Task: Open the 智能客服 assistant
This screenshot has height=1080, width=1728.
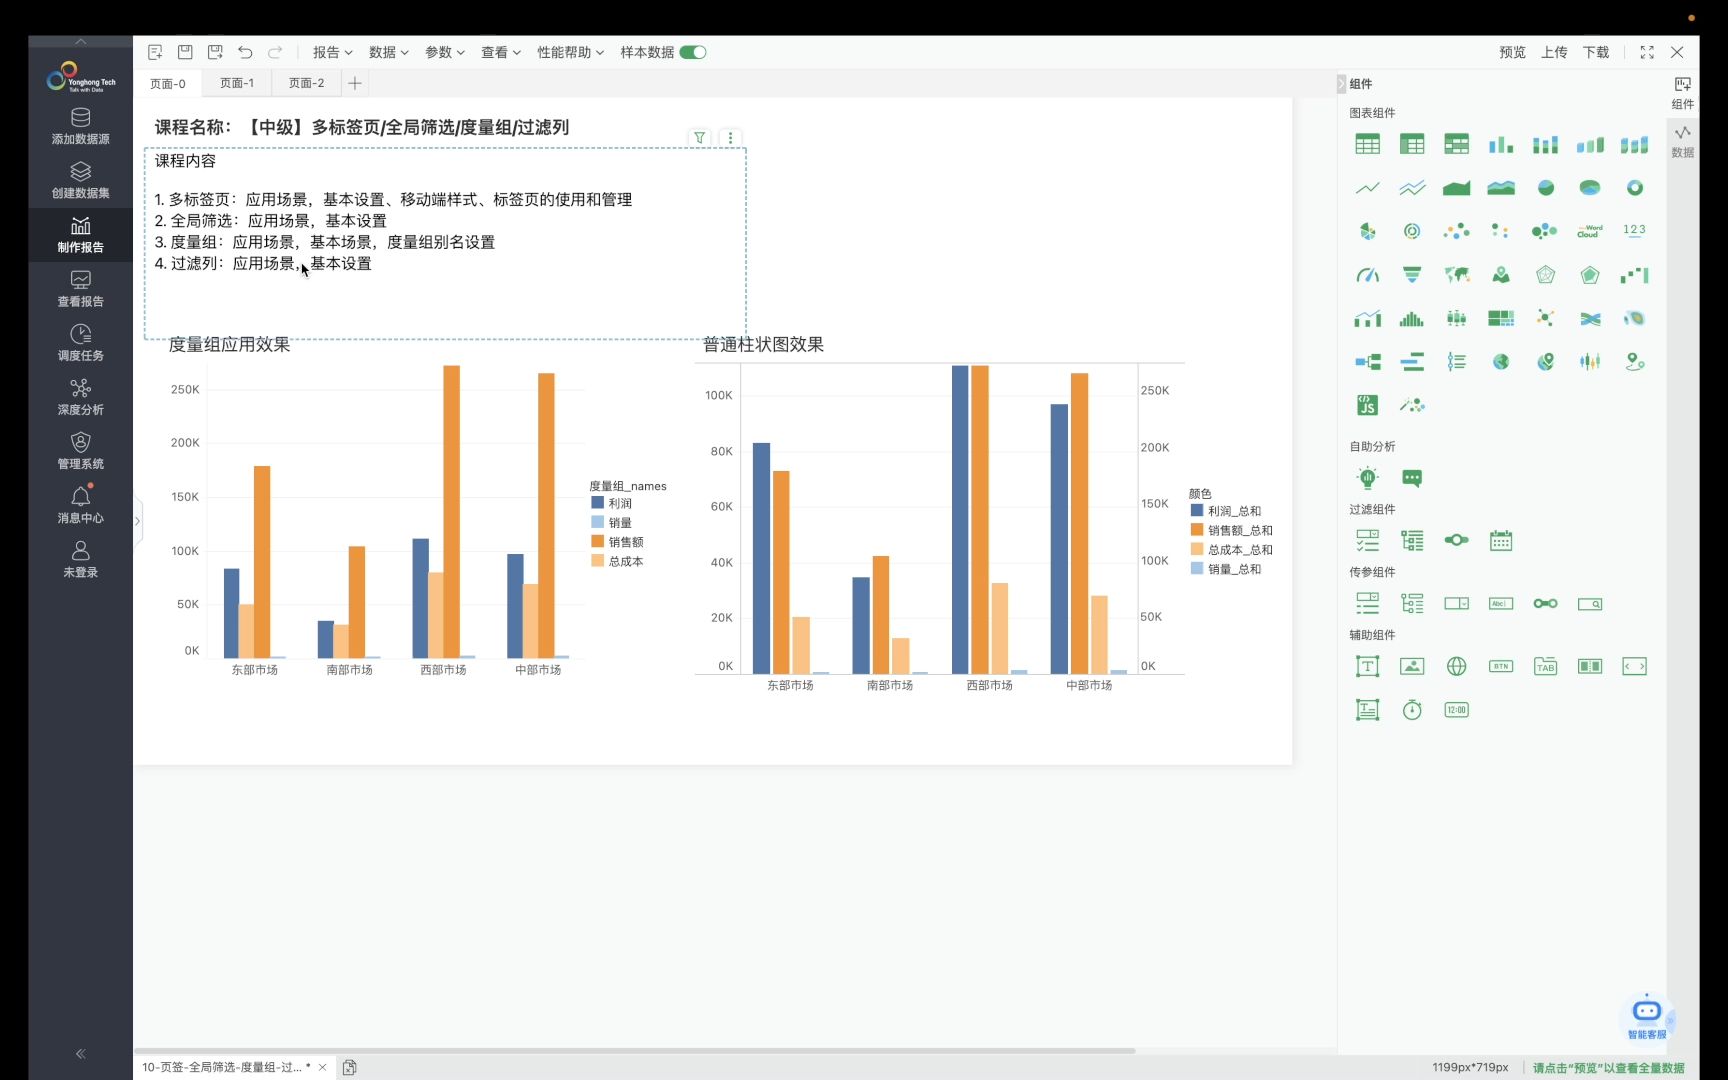Action: click(x=1646, y=1017)
